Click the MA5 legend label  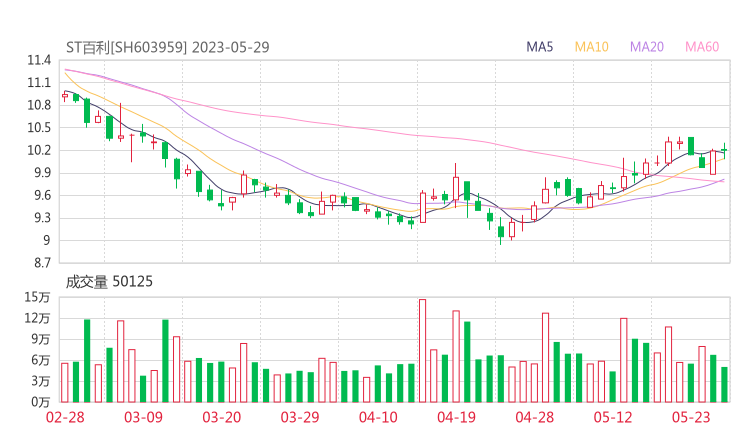click(539, 47)
